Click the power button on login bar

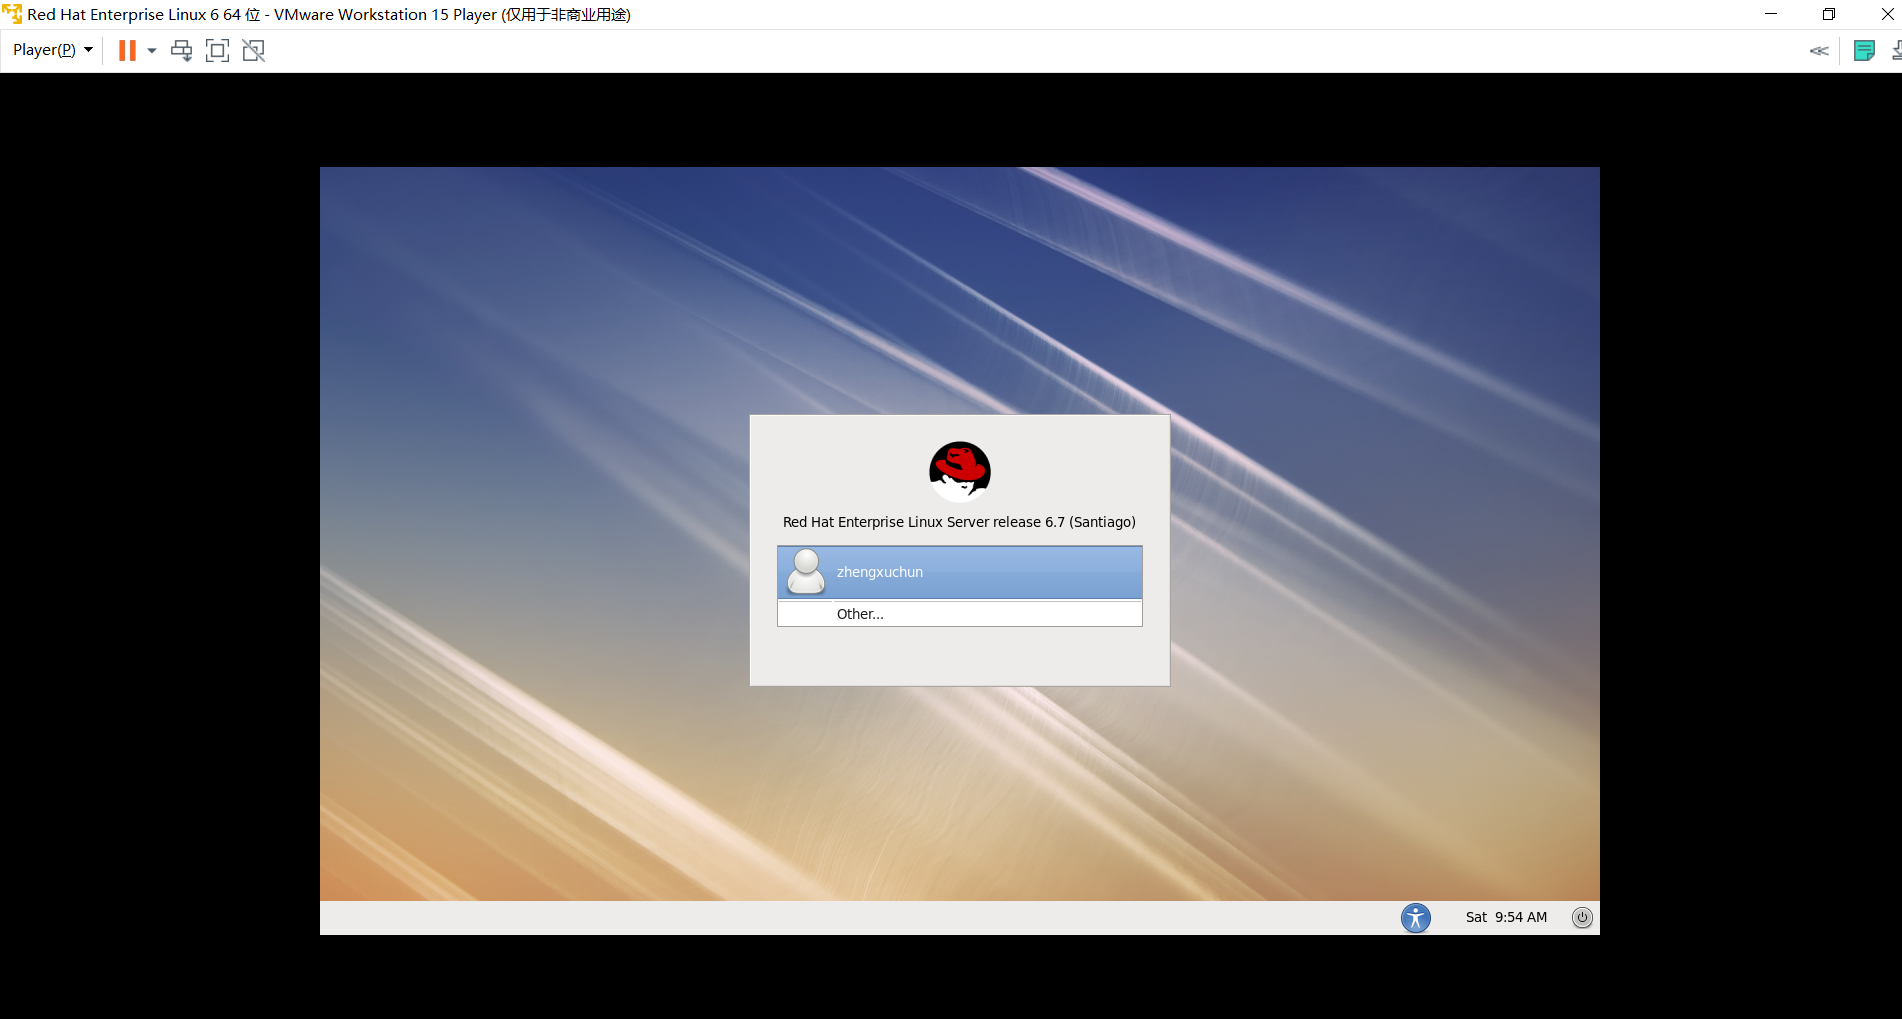point(1582,917)
